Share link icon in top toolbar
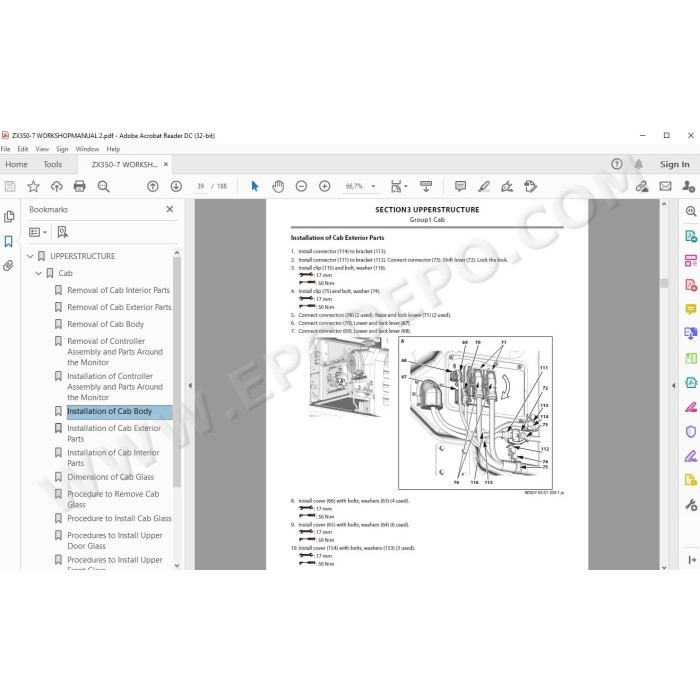Viewport: 700px width, 700px height. (x=642, y=186)
